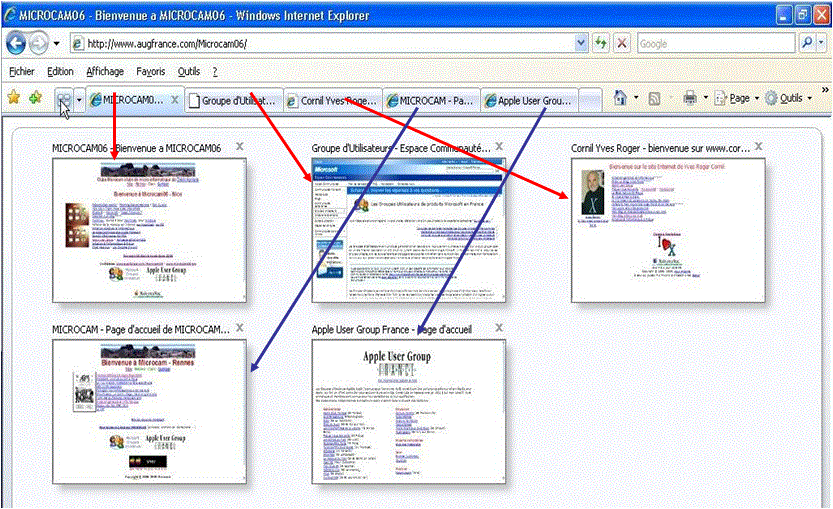Switch to the MICROCAM - Pa... tab
The height and width of the screenshot is (509, 833).
tap(431, 100)
